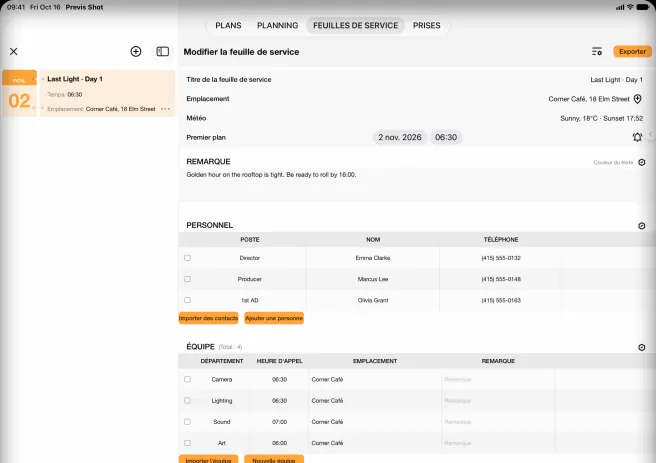The height and width of the screenshot is (463, 656).
Task: Close the call sheet list panel
Action: point(14,51)
